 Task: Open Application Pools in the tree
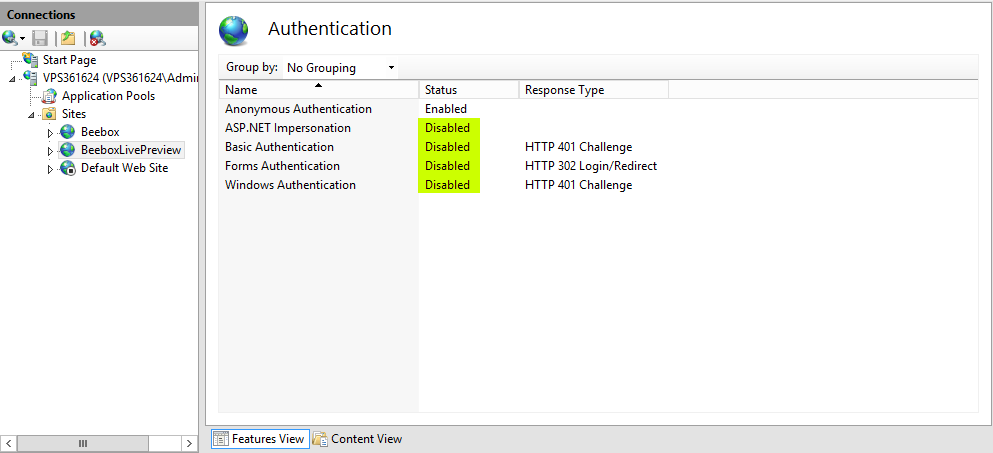[108, 96]
